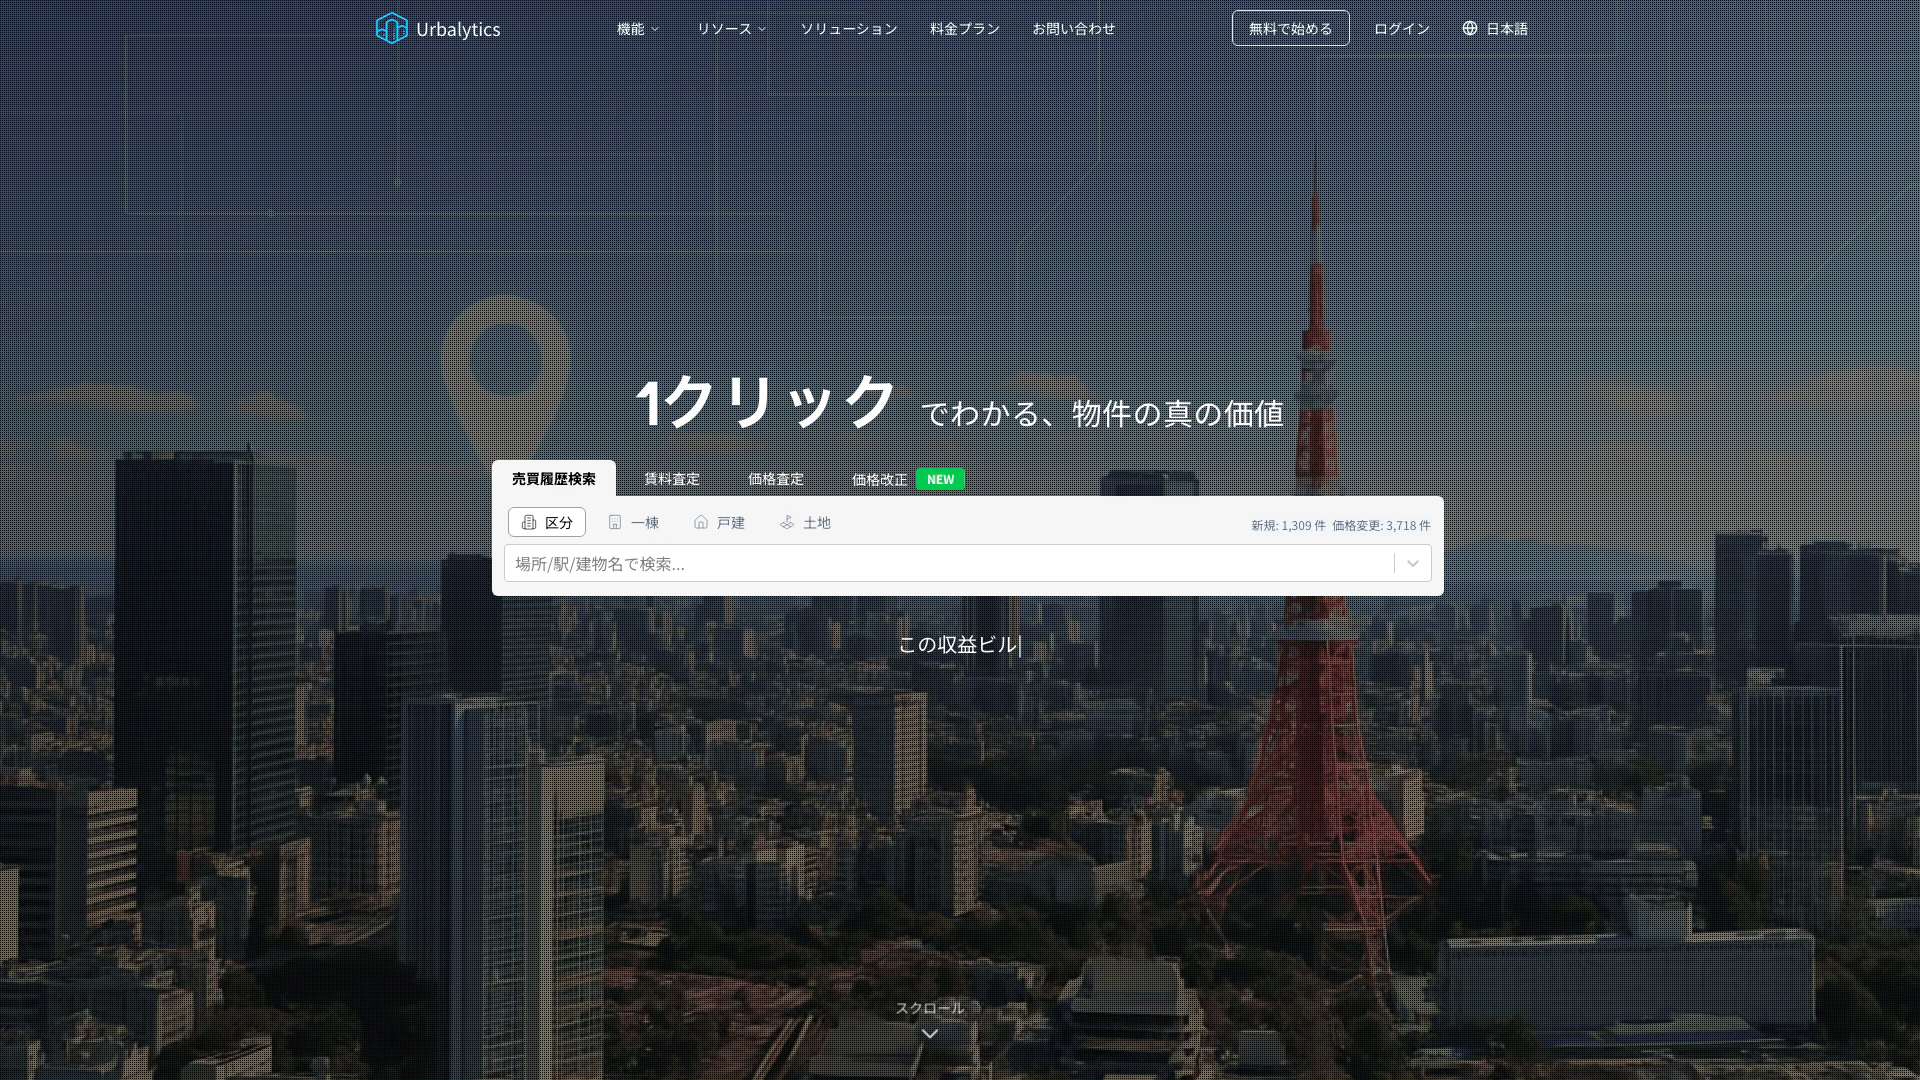The height and width of the screenshot is (1080, 1920).
Task: Click the green NEW badge
Action: click(x=940, y=479)
